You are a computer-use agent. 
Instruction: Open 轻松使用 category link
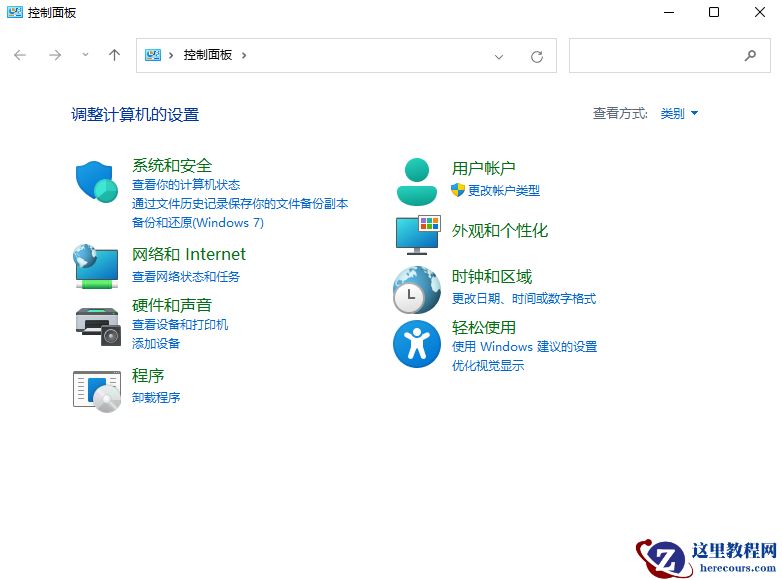click(x=484, y=328)
